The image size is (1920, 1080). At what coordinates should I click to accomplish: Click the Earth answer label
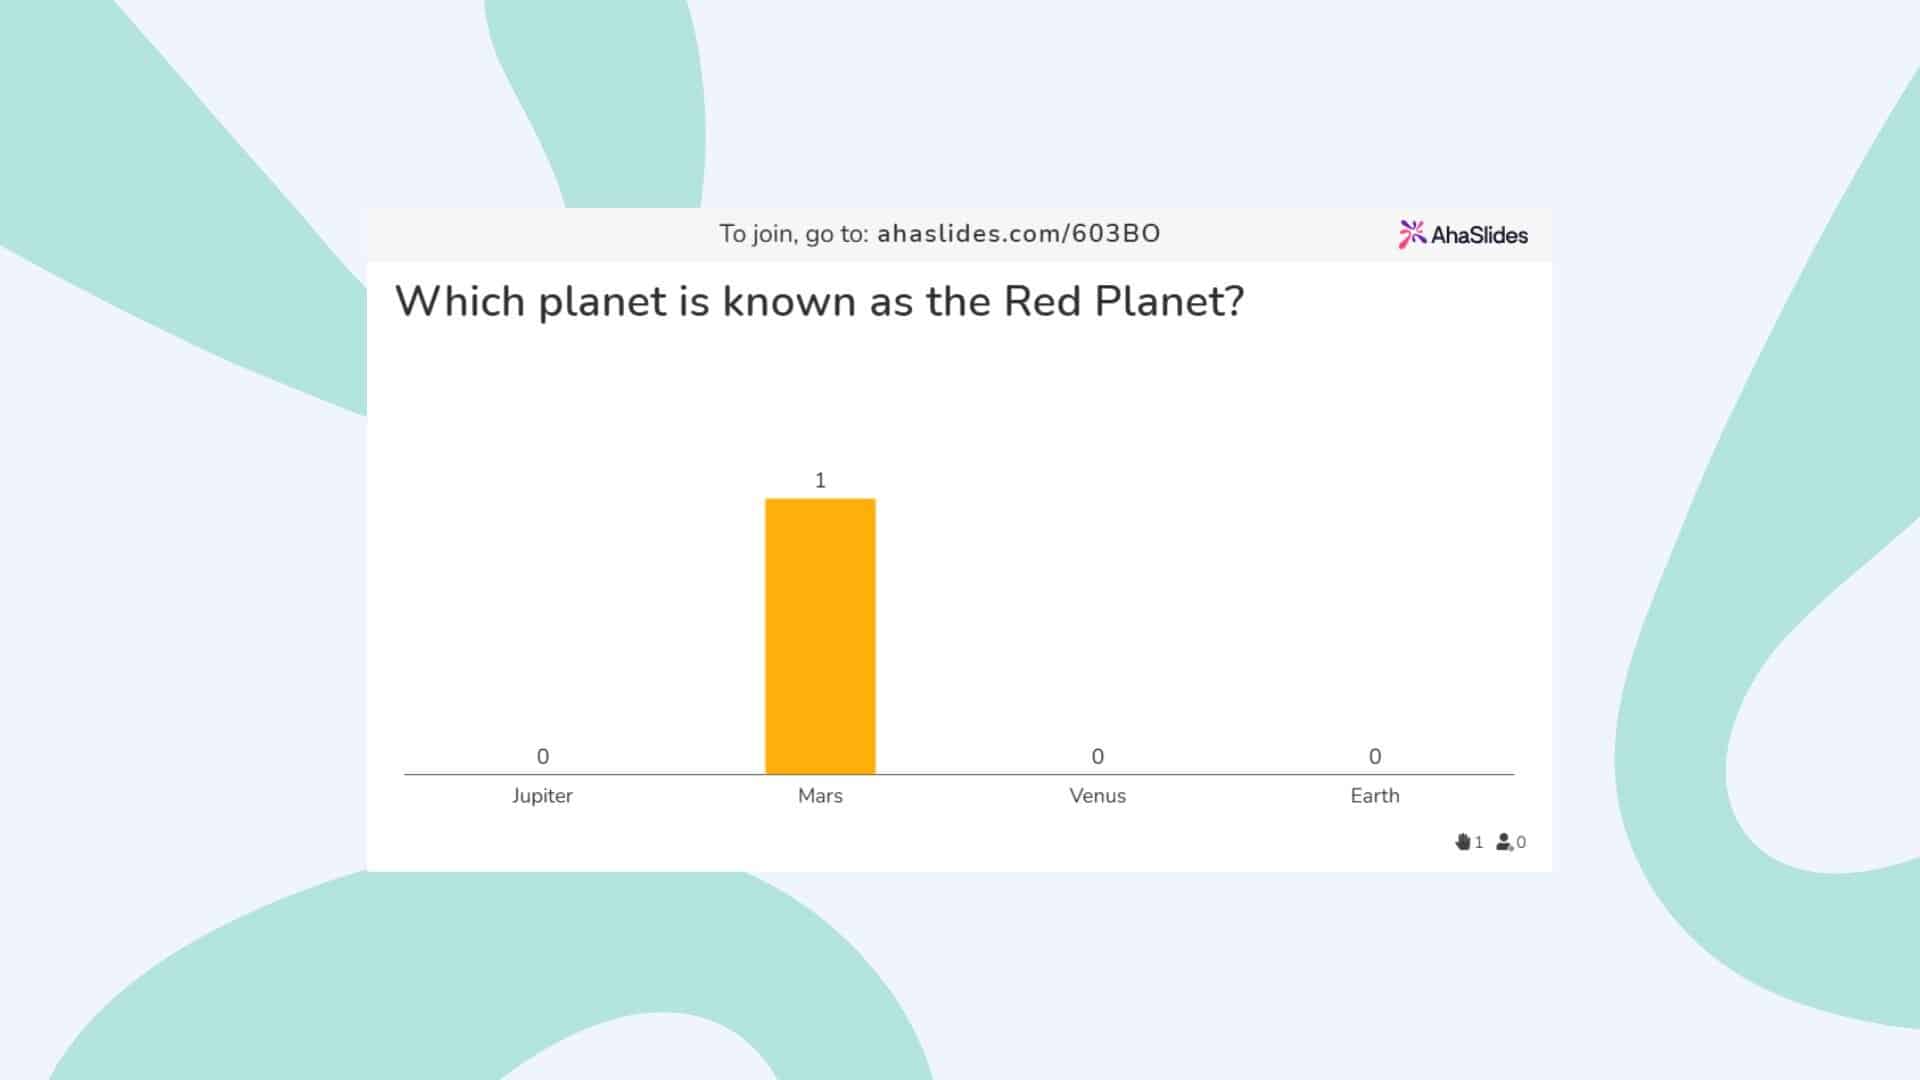tap(1375, 796)
